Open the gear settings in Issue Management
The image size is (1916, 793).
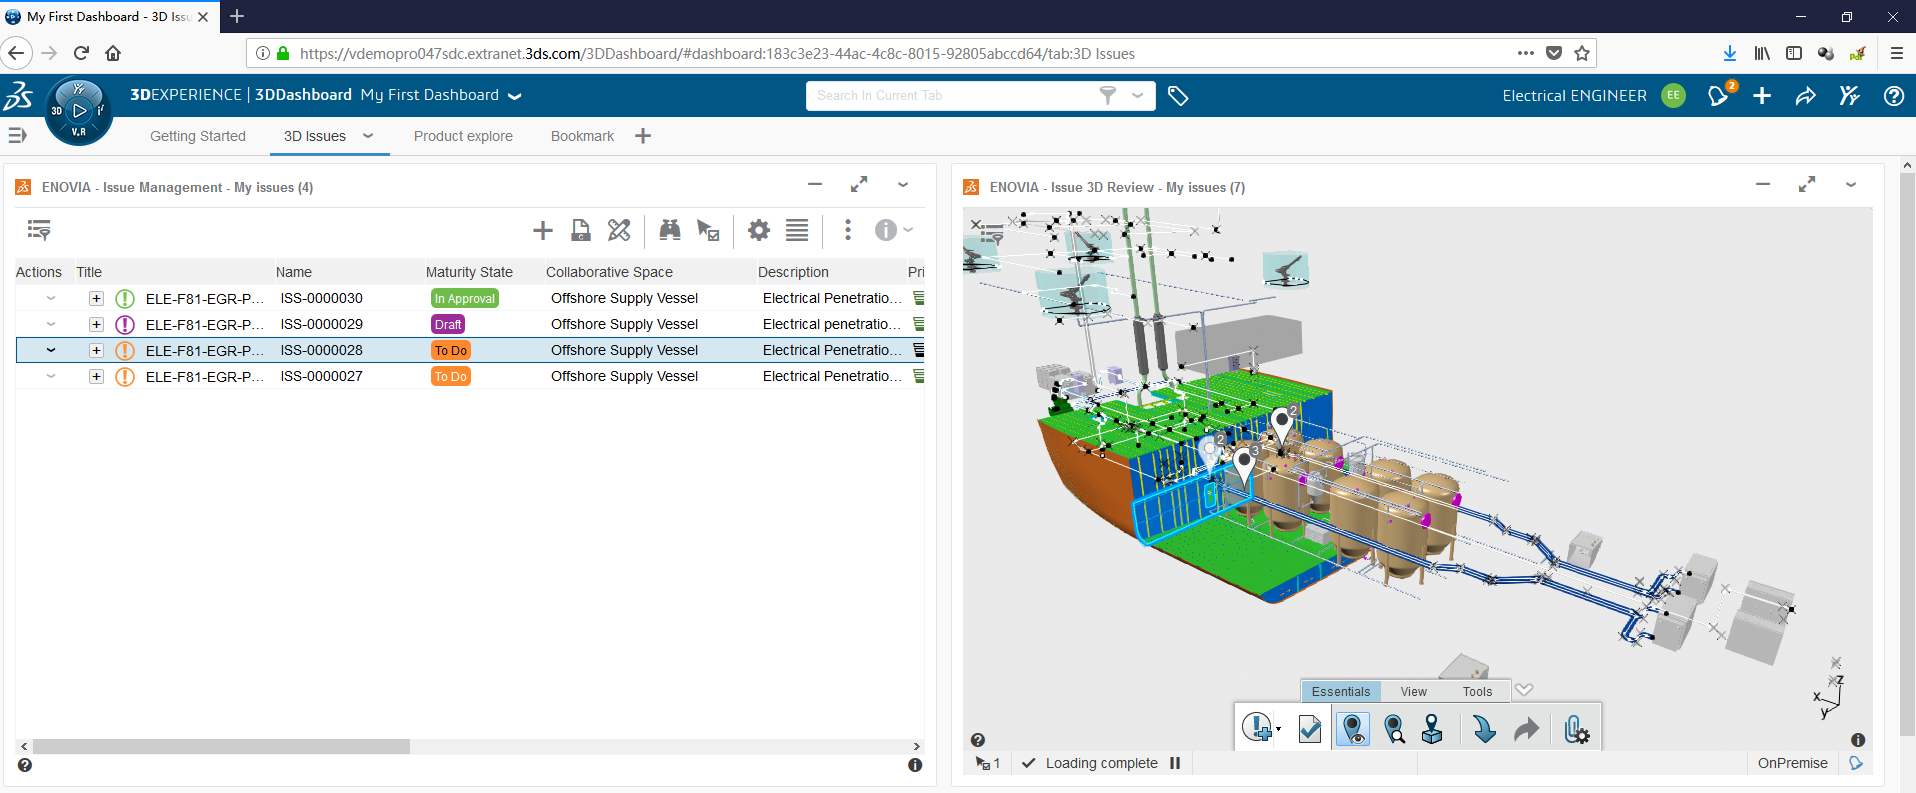(759, 231)
